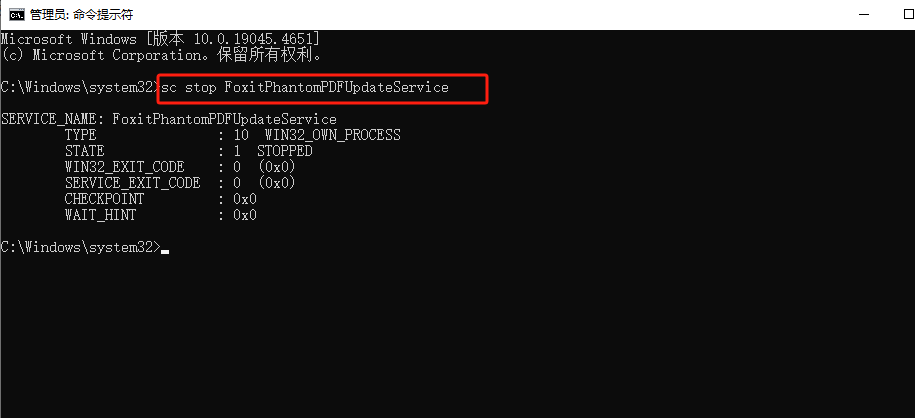Click the WIN32_EXIT_CODE row label
915x418 pixels.
tap(125, 168)
